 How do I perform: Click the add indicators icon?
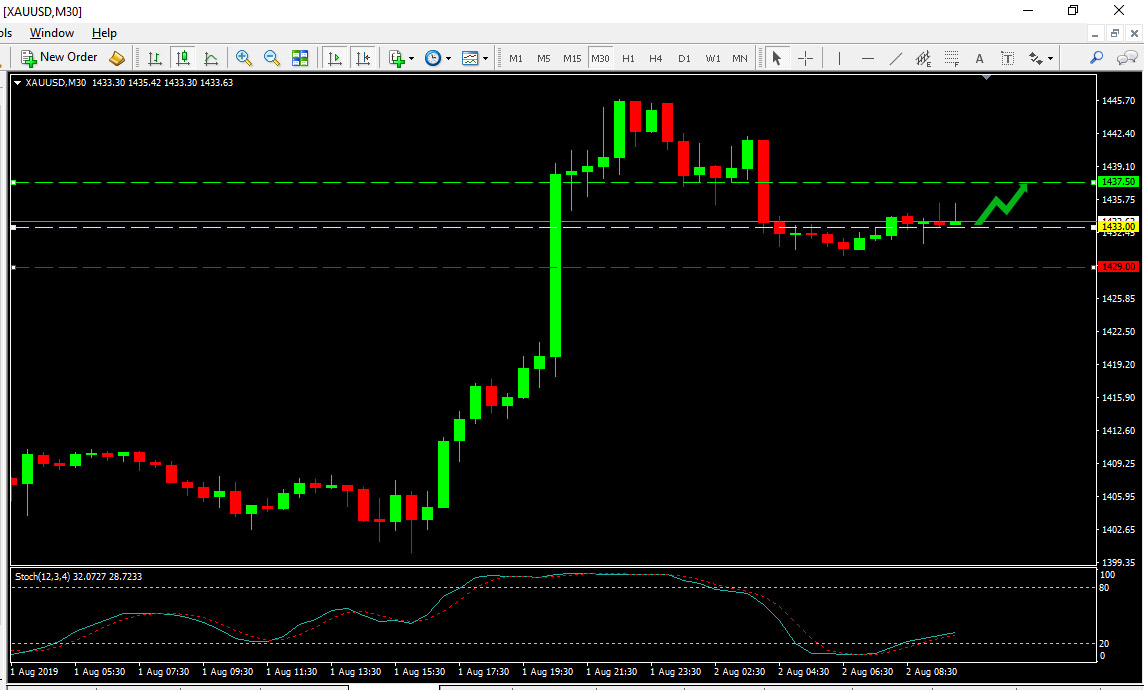[x=396, y=58]
